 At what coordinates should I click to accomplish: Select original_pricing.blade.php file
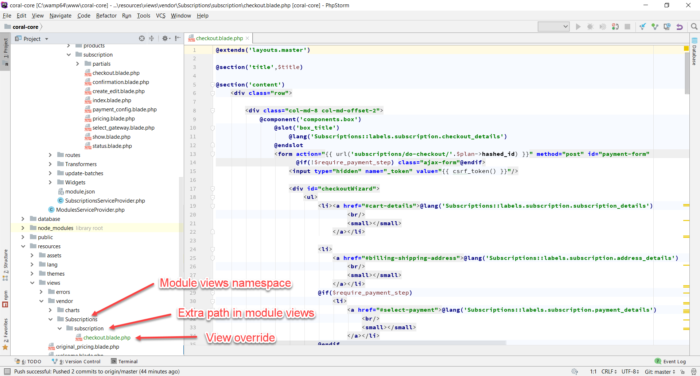84,347
